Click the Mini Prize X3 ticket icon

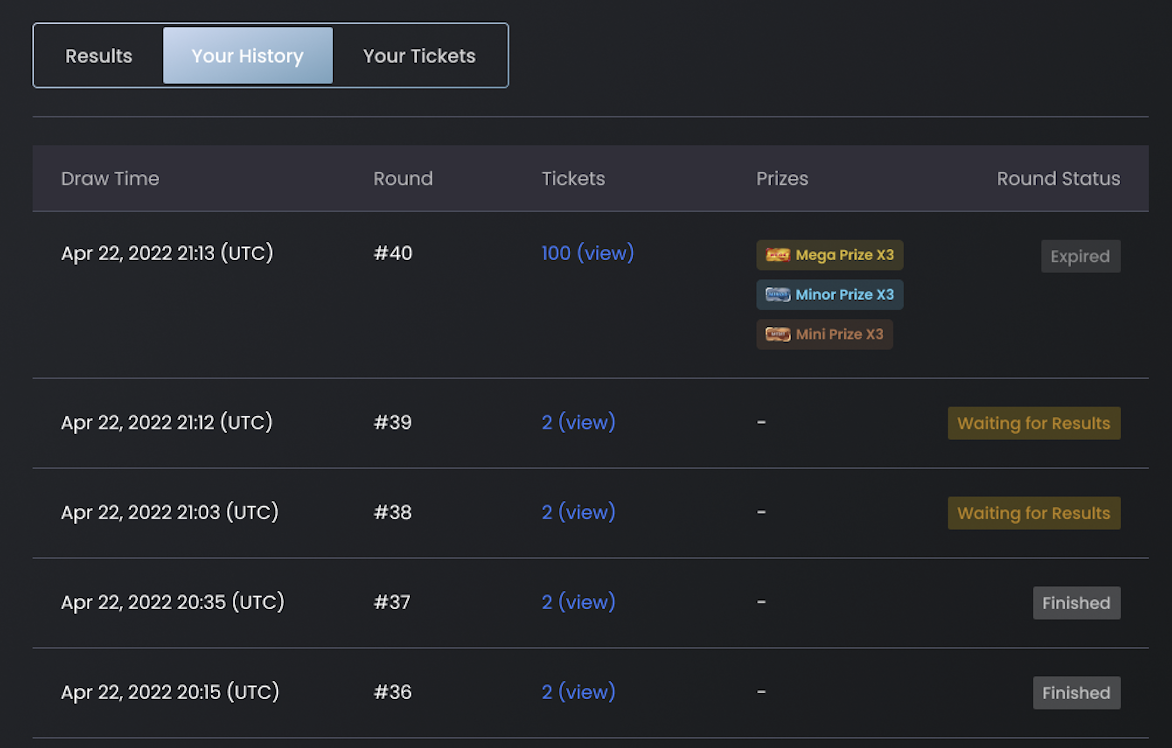click(777, 335)
